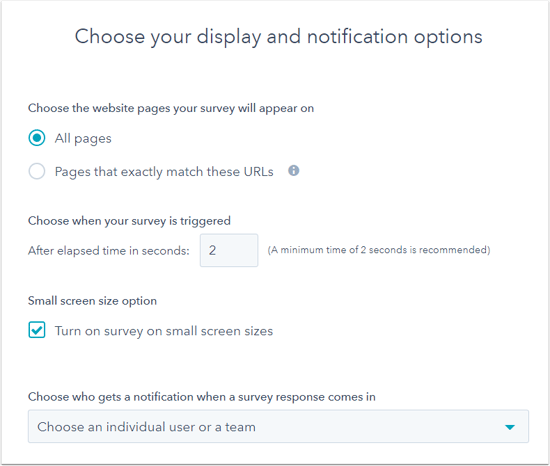Click the info icon beside the URLs option

[294, 171]
